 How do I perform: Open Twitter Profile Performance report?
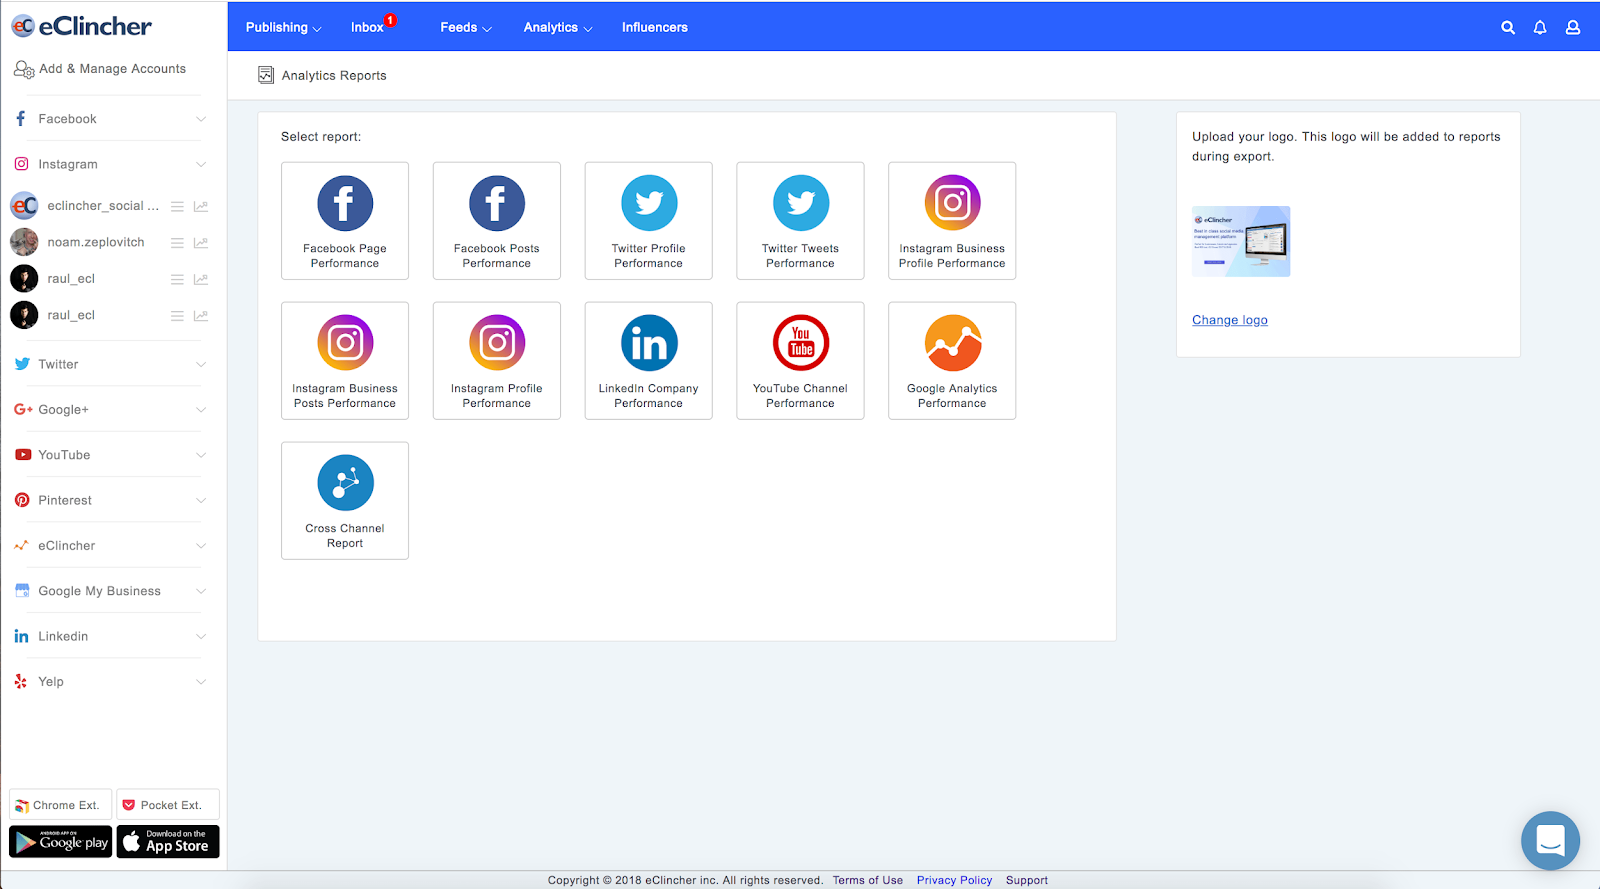point(649,221)
